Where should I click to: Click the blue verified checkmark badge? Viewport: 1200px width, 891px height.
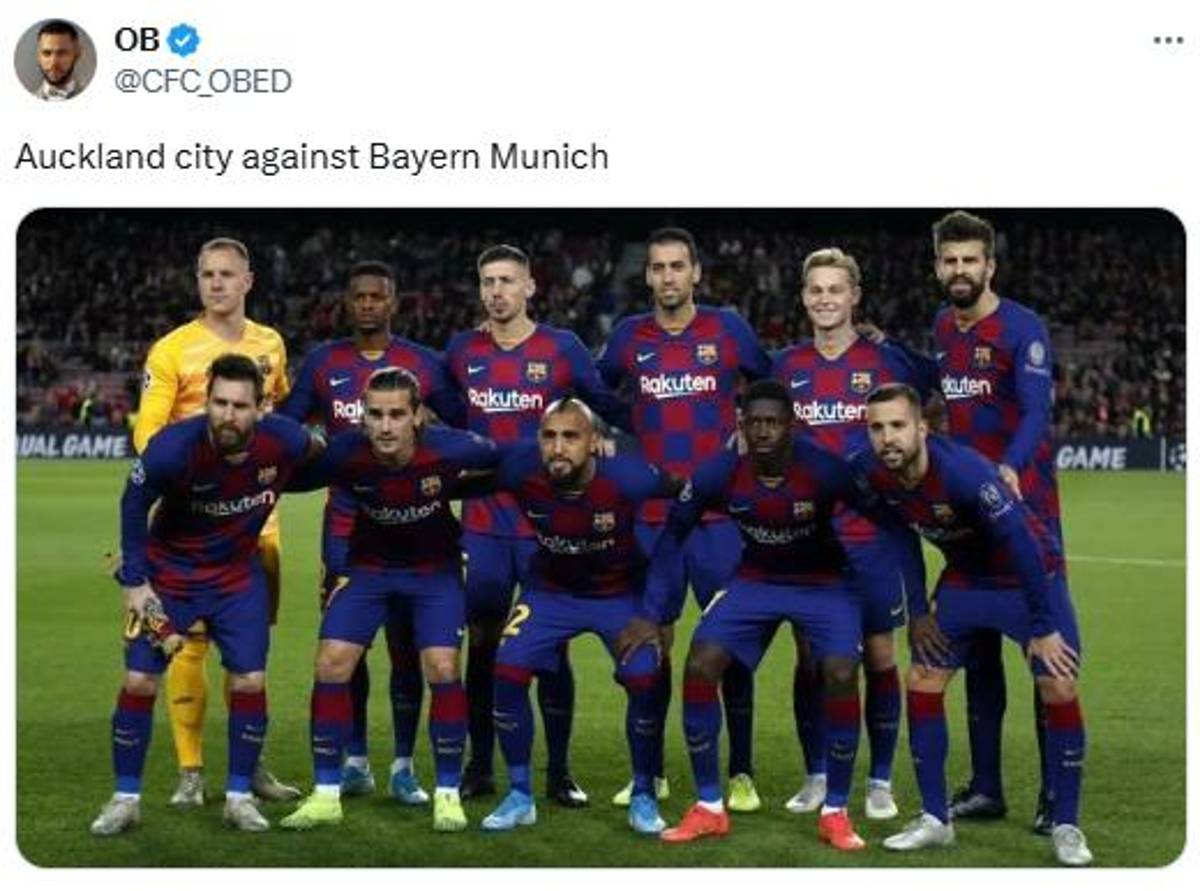click(x=184, y=40)
